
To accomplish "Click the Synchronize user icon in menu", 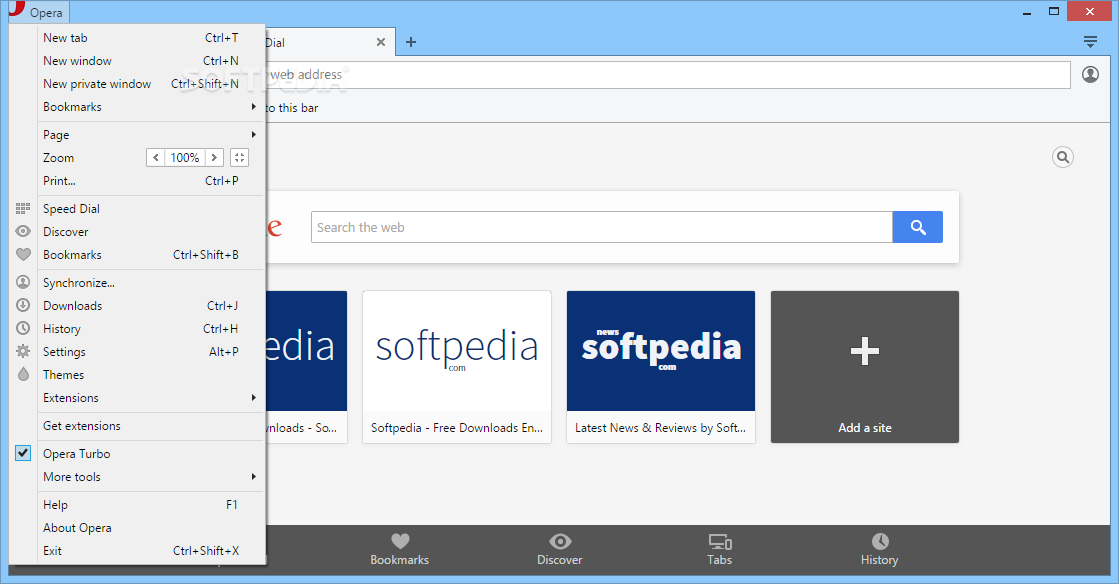I will click(23, 282).
